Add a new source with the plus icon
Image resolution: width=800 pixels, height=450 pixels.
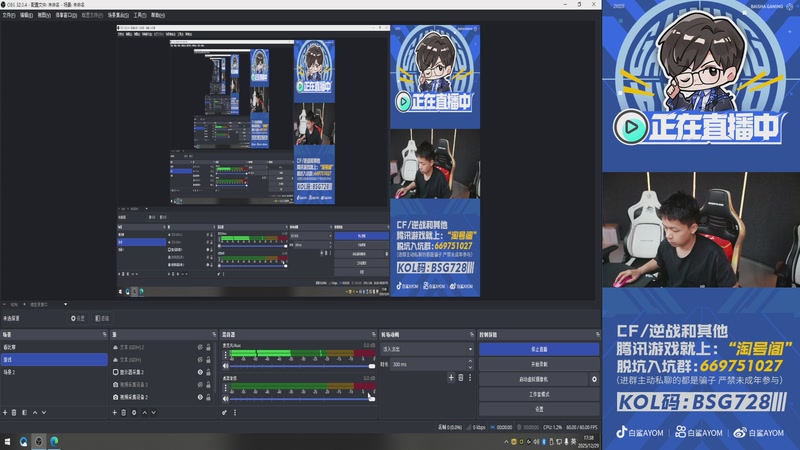114,412
